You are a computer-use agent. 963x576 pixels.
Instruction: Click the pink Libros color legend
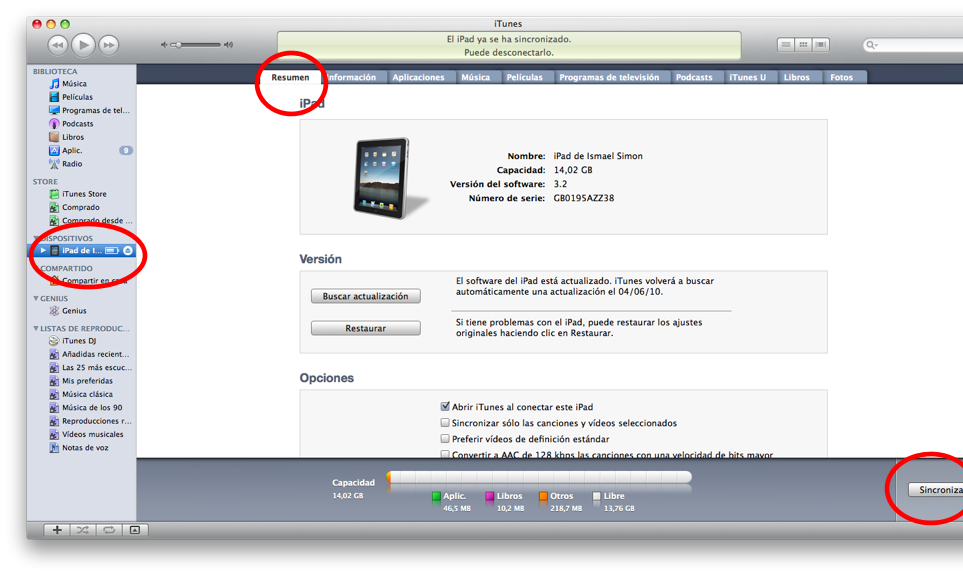click(489, 496)
